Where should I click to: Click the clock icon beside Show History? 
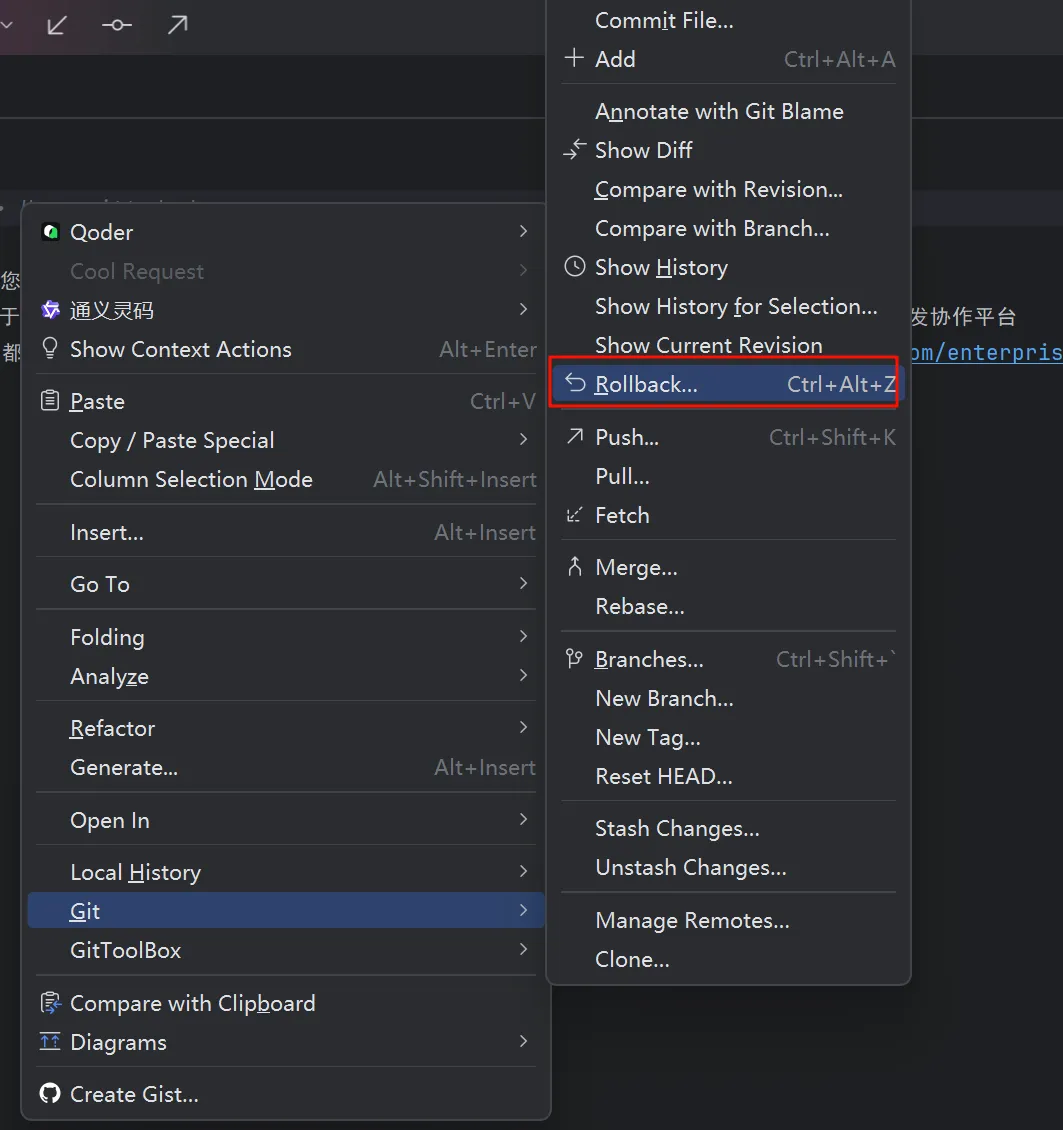coord(574,267)
